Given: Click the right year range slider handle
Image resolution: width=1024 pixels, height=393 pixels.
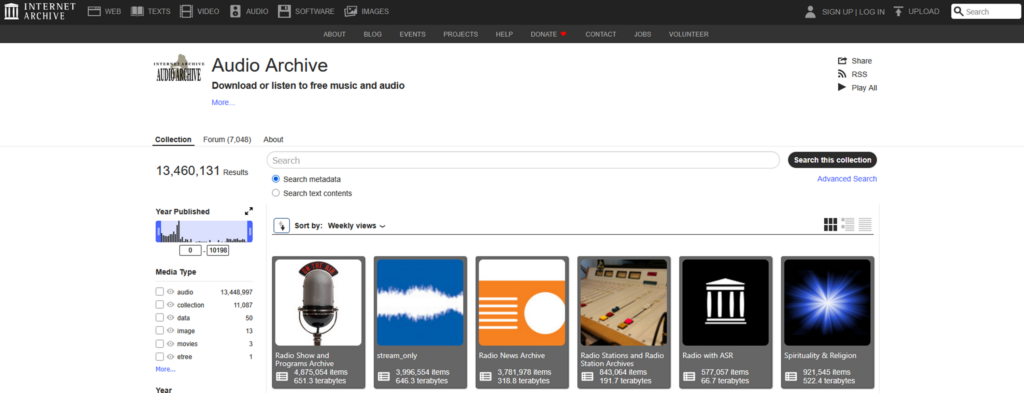Looking at the screenshot, I should [250, 231].
